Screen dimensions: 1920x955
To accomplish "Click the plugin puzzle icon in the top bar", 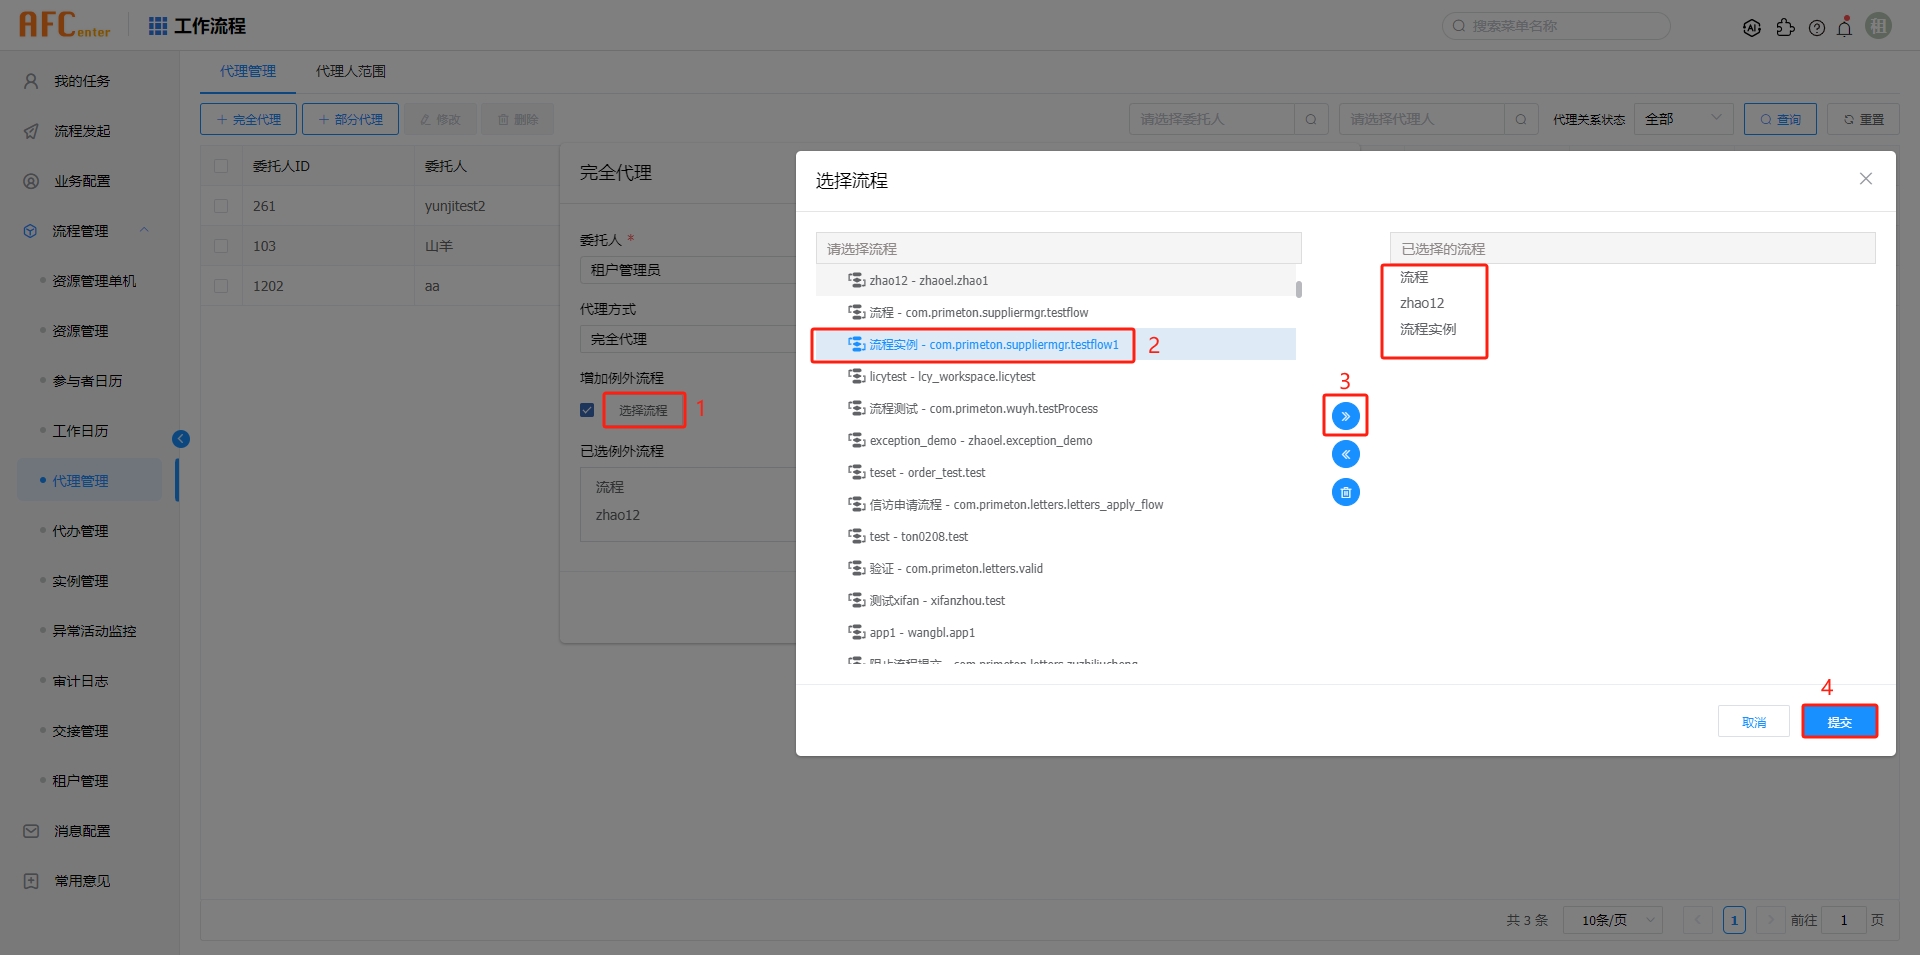I will [1786, 27].
